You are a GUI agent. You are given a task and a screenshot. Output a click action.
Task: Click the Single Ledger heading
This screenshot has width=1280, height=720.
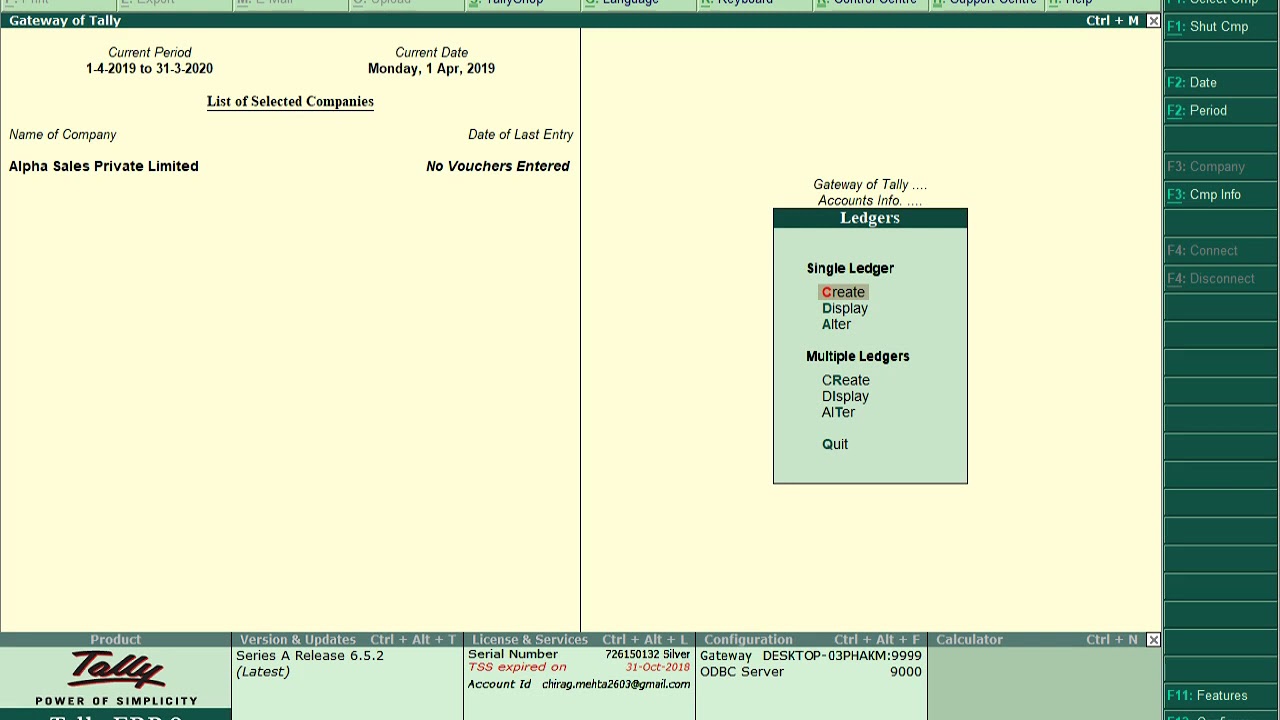point(850,268)
